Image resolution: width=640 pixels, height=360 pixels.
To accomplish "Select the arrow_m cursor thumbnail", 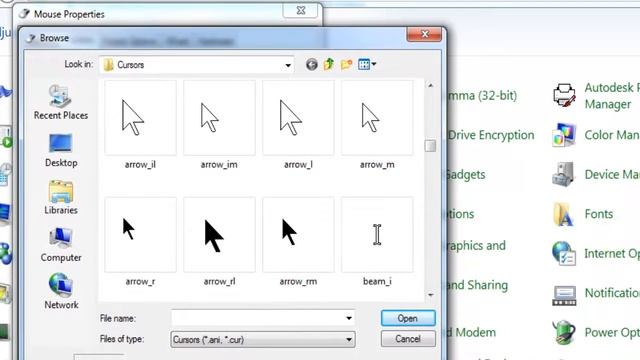I will click(377, 118).
